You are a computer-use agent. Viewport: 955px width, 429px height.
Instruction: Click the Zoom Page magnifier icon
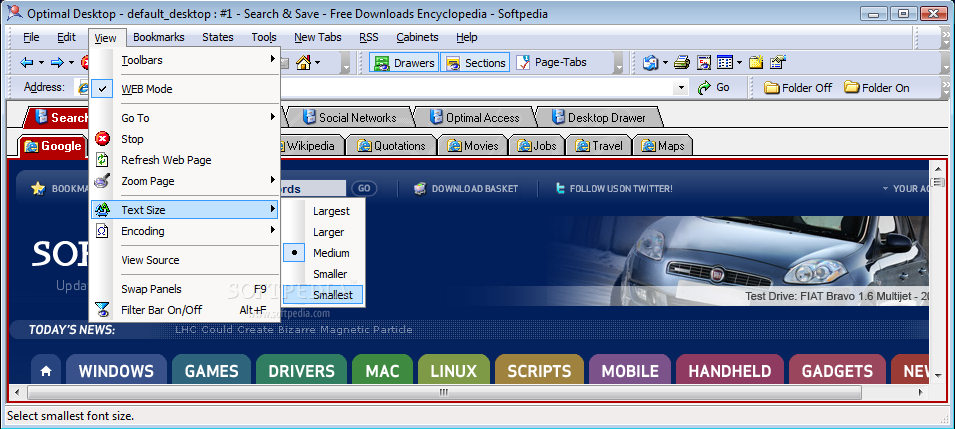click(x=103, y=181)
